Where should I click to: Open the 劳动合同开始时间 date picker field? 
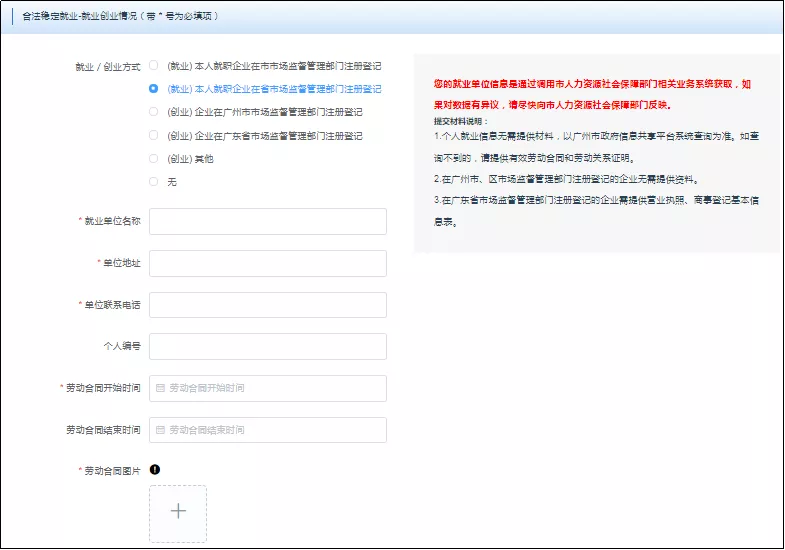pyautogui.click(x=268, y=388)
